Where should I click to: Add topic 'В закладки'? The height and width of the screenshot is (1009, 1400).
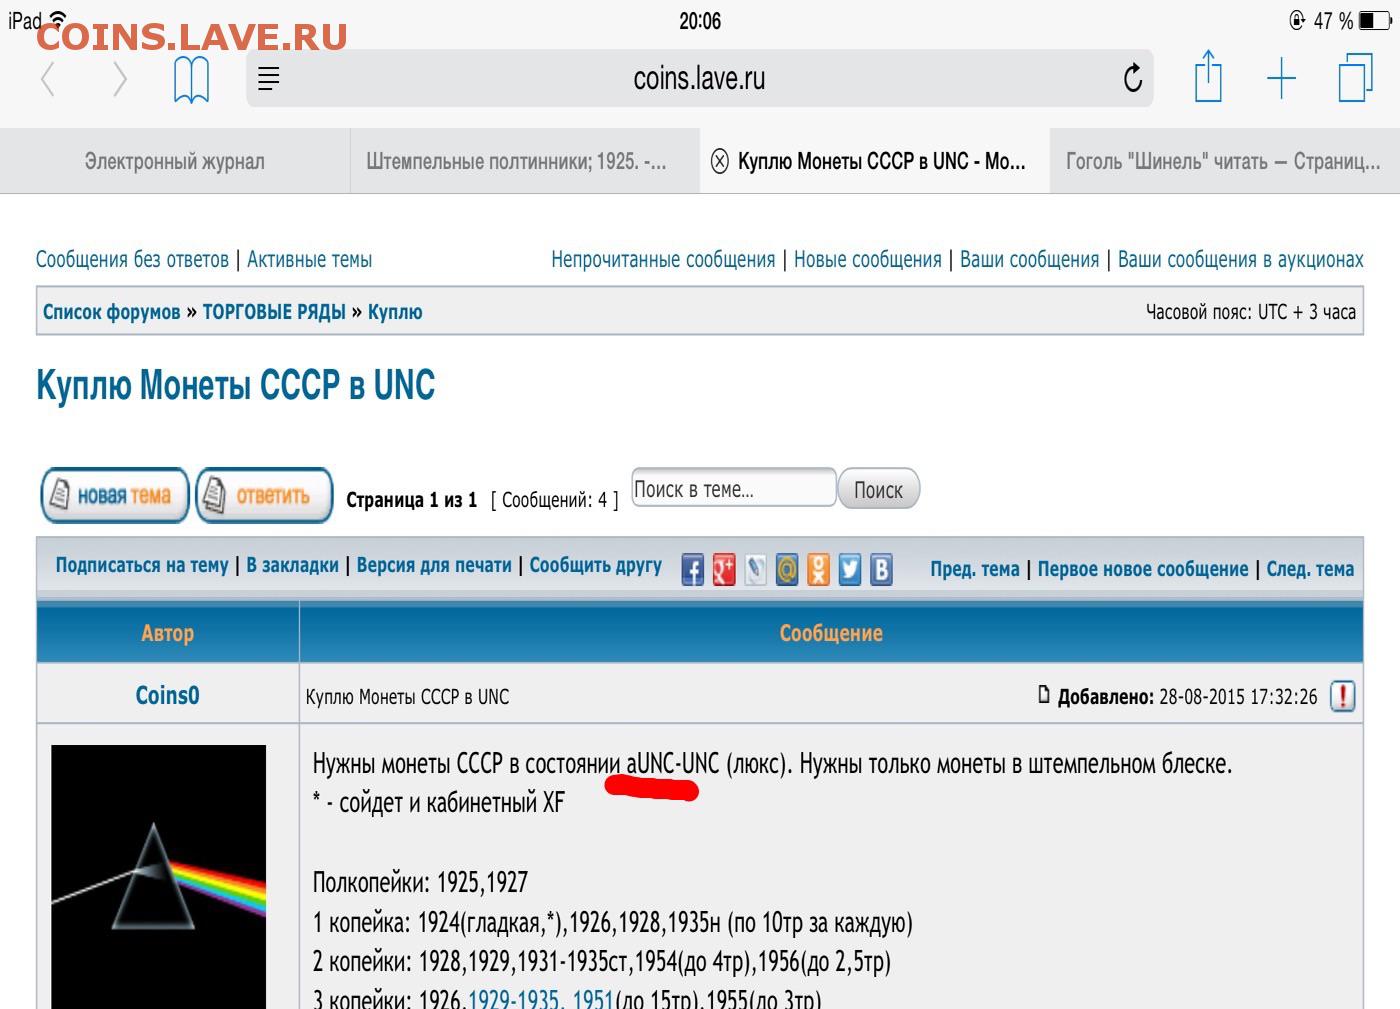tap(293, 566)
